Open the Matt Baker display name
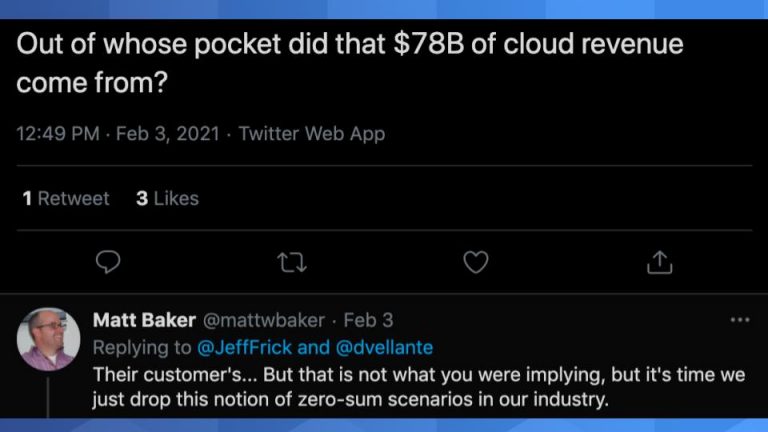The height and width of the screenshot is (432, 768). pos(144,320)
